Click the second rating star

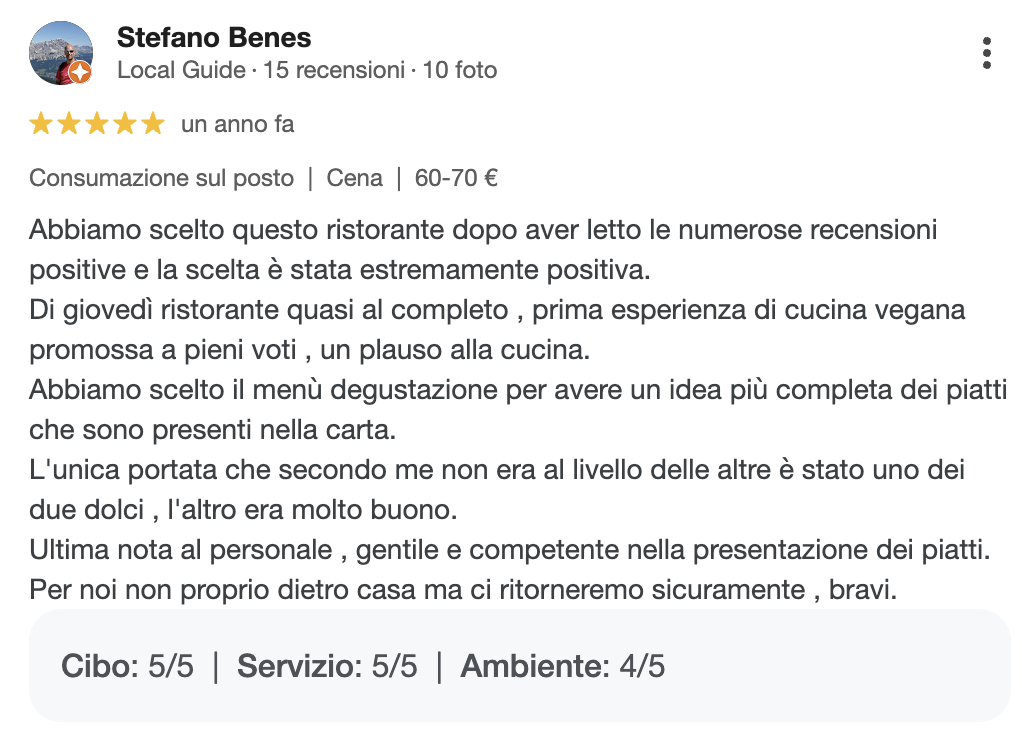[69, 124]
